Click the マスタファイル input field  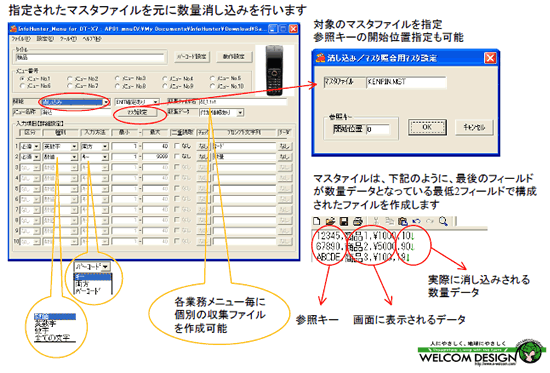point(406,82)
